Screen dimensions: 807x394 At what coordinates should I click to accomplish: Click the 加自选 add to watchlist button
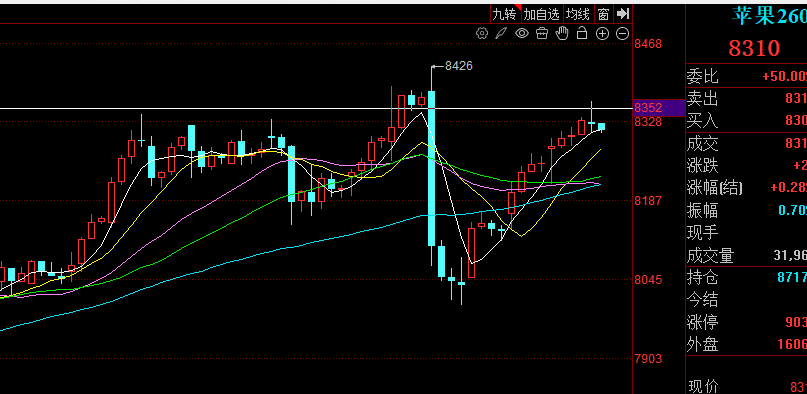(541, 14)
